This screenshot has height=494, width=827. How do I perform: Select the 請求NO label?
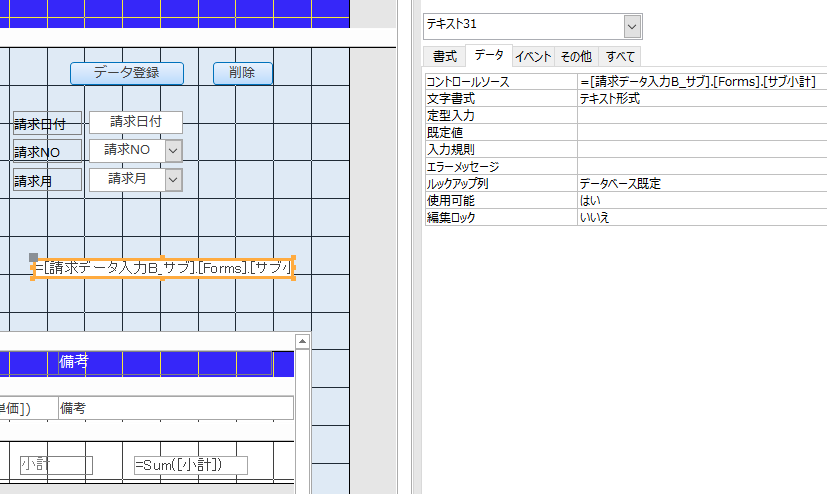point(47,151)
